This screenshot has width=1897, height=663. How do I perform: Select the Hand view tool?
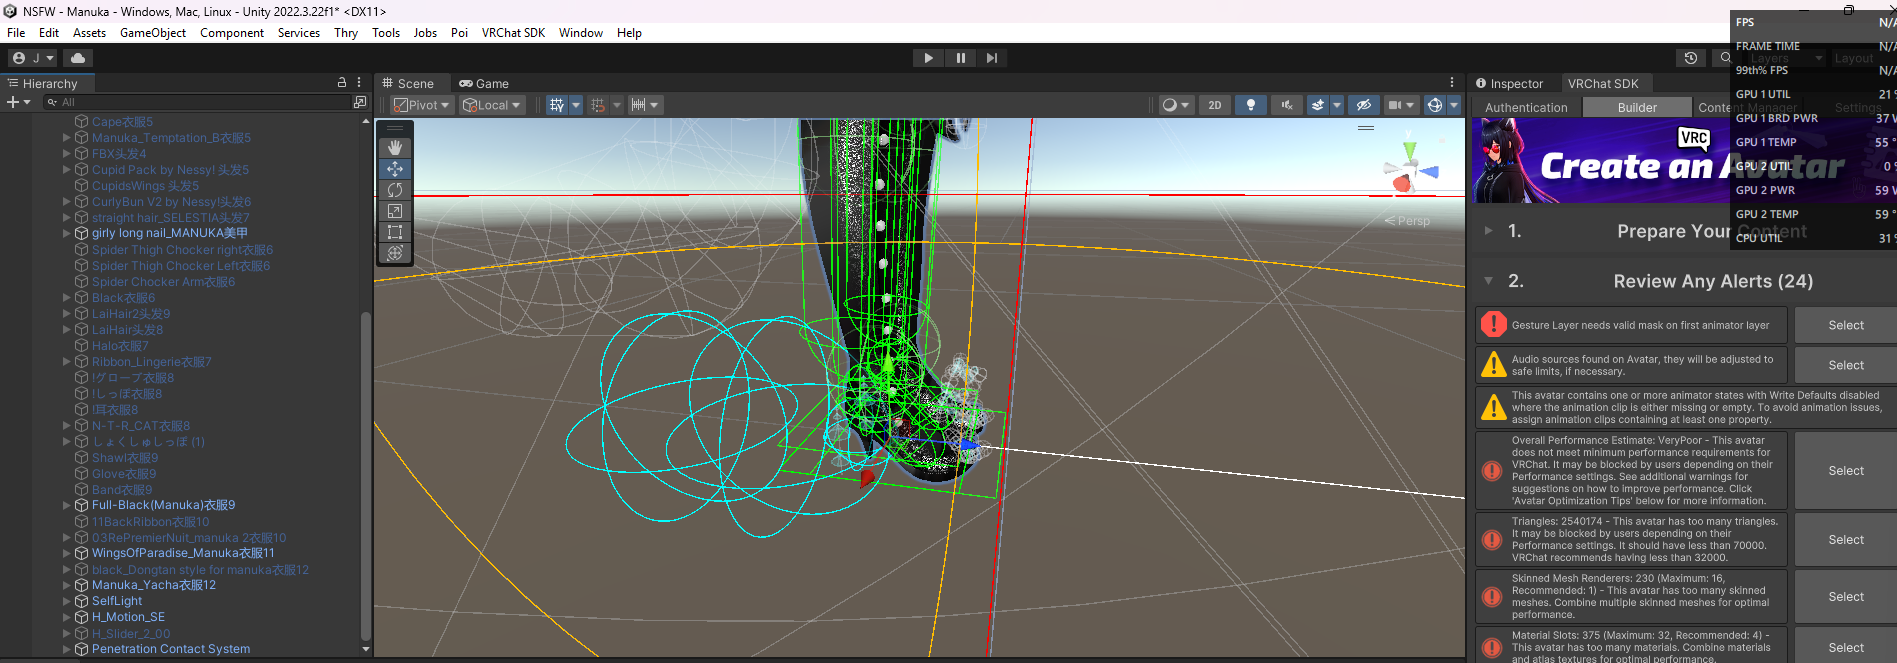(395, 148)
